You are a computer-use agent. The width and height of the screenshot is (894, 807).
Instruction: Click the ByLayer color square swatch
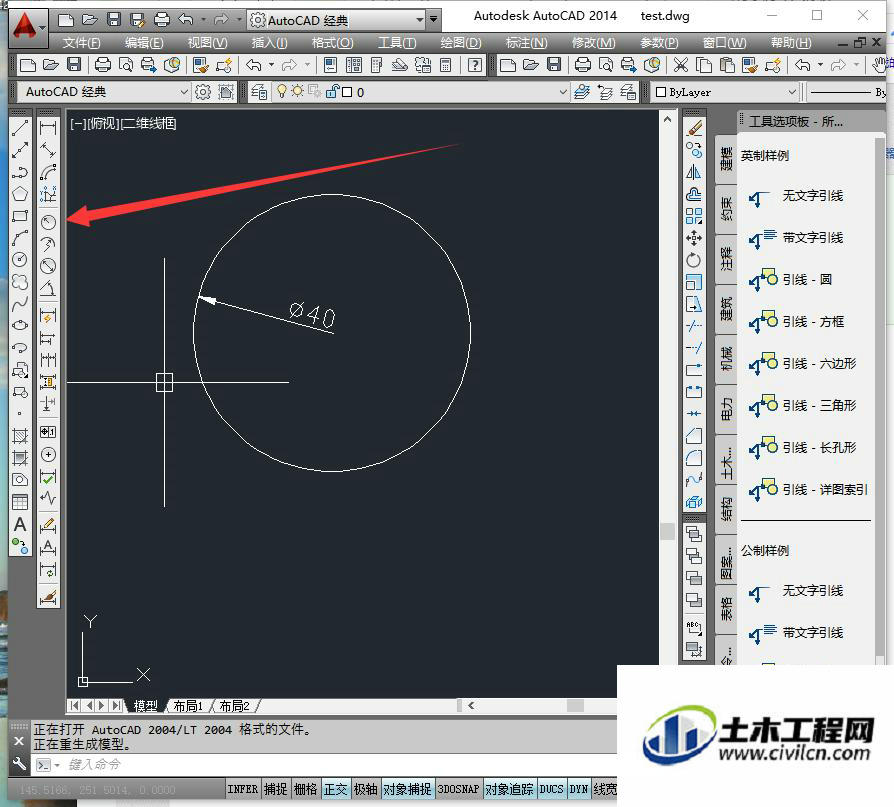(x=661, y=92)
